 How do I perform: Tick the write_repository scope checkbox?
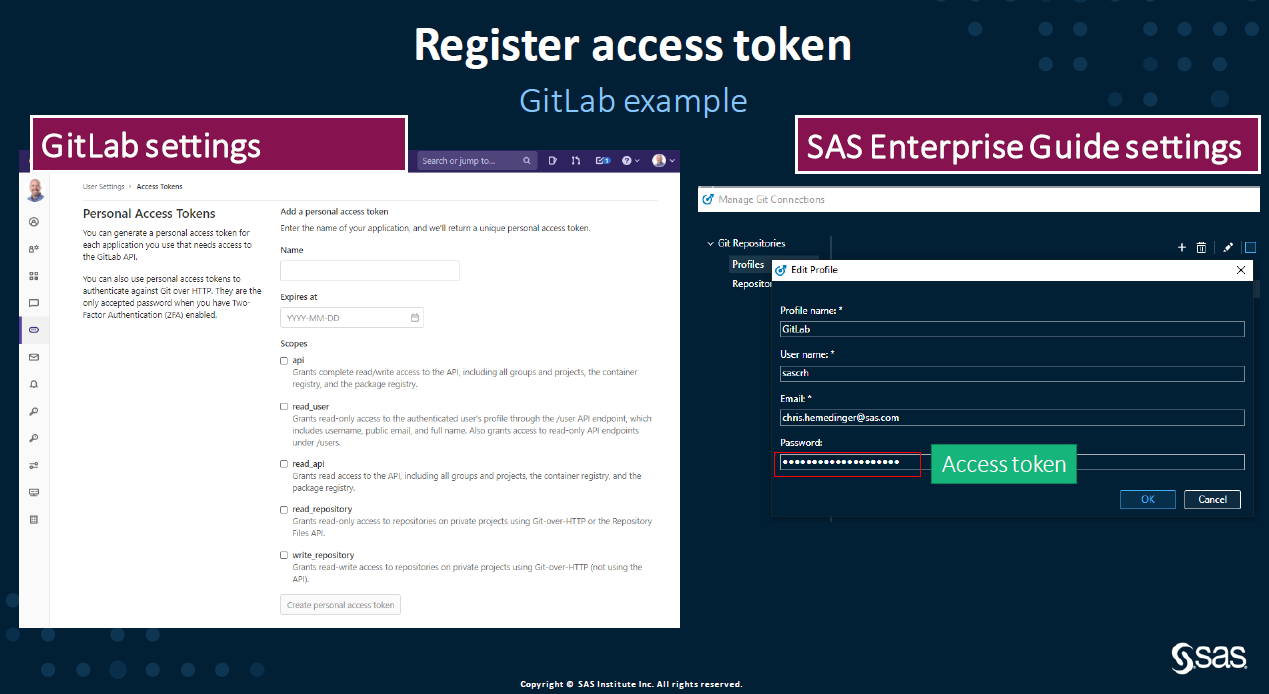pyautogui.click(x=284, y=555)
